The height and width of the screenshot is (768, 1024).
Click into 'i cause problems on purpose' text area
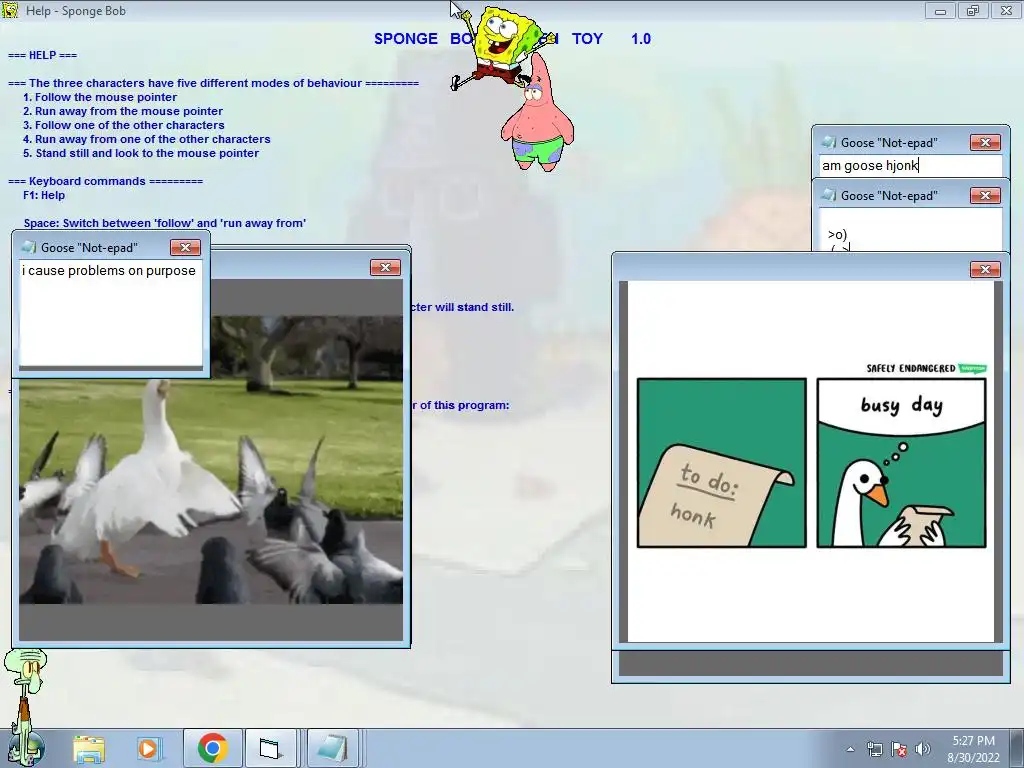[x=111, y=313]
